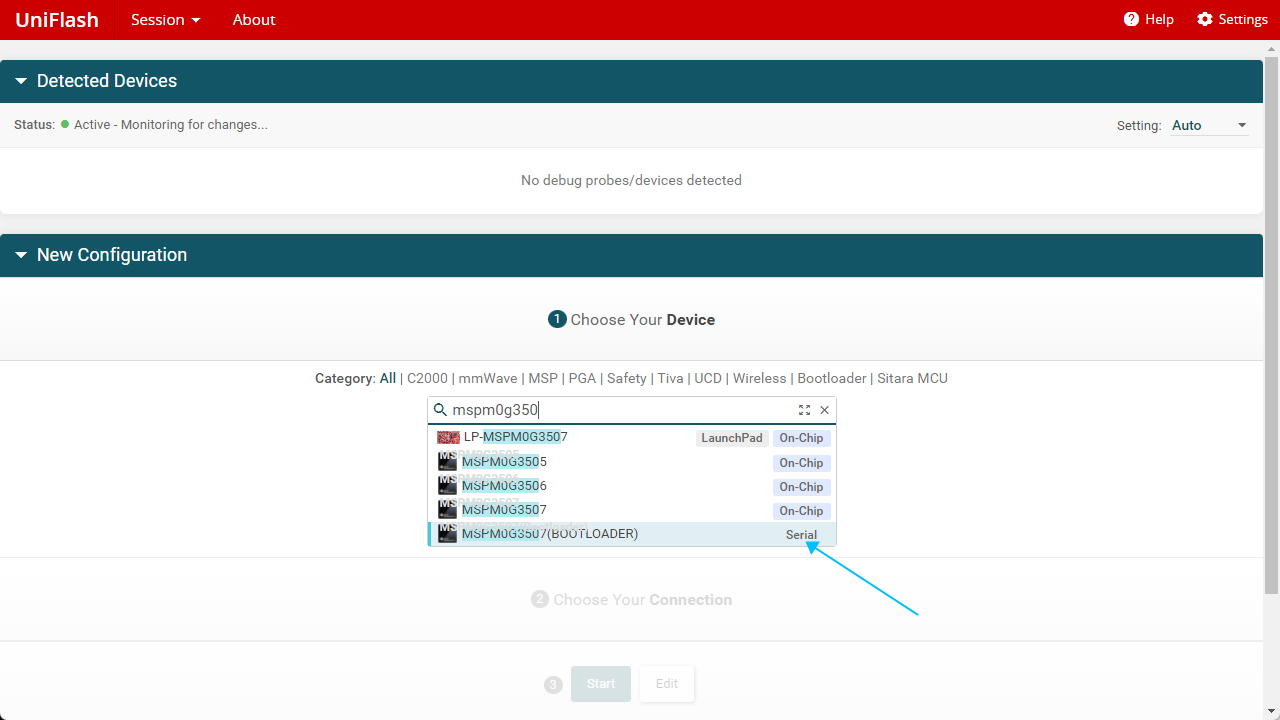
Task: Filter device category by Safety
Action: pos(627,378)
